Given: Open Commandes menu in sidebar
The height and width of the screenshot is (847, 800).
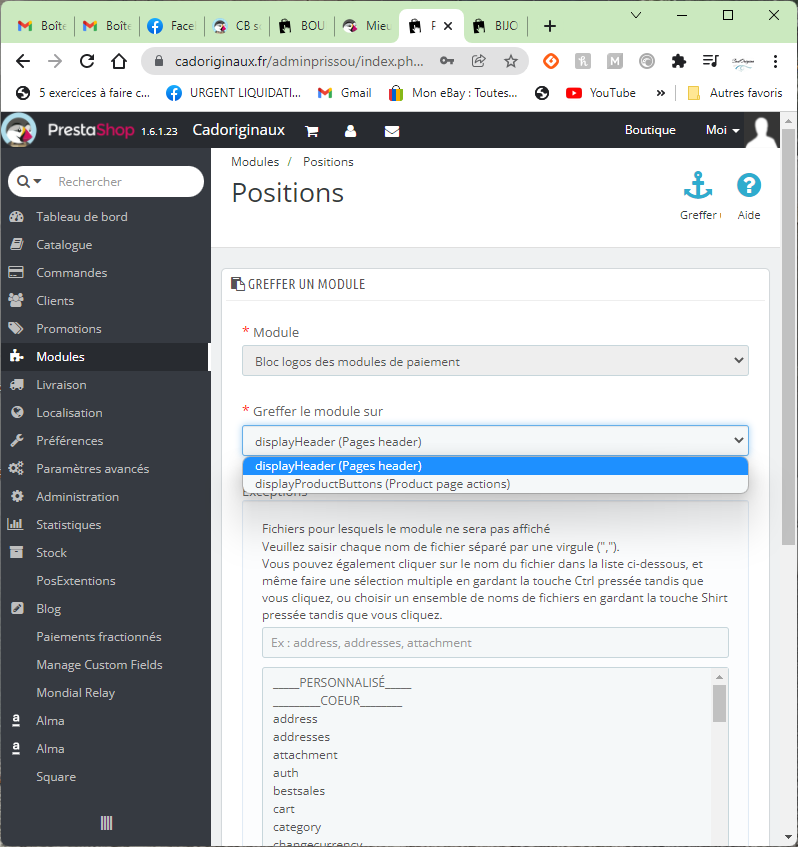Looking at the screenshot, I should point(72,273).
